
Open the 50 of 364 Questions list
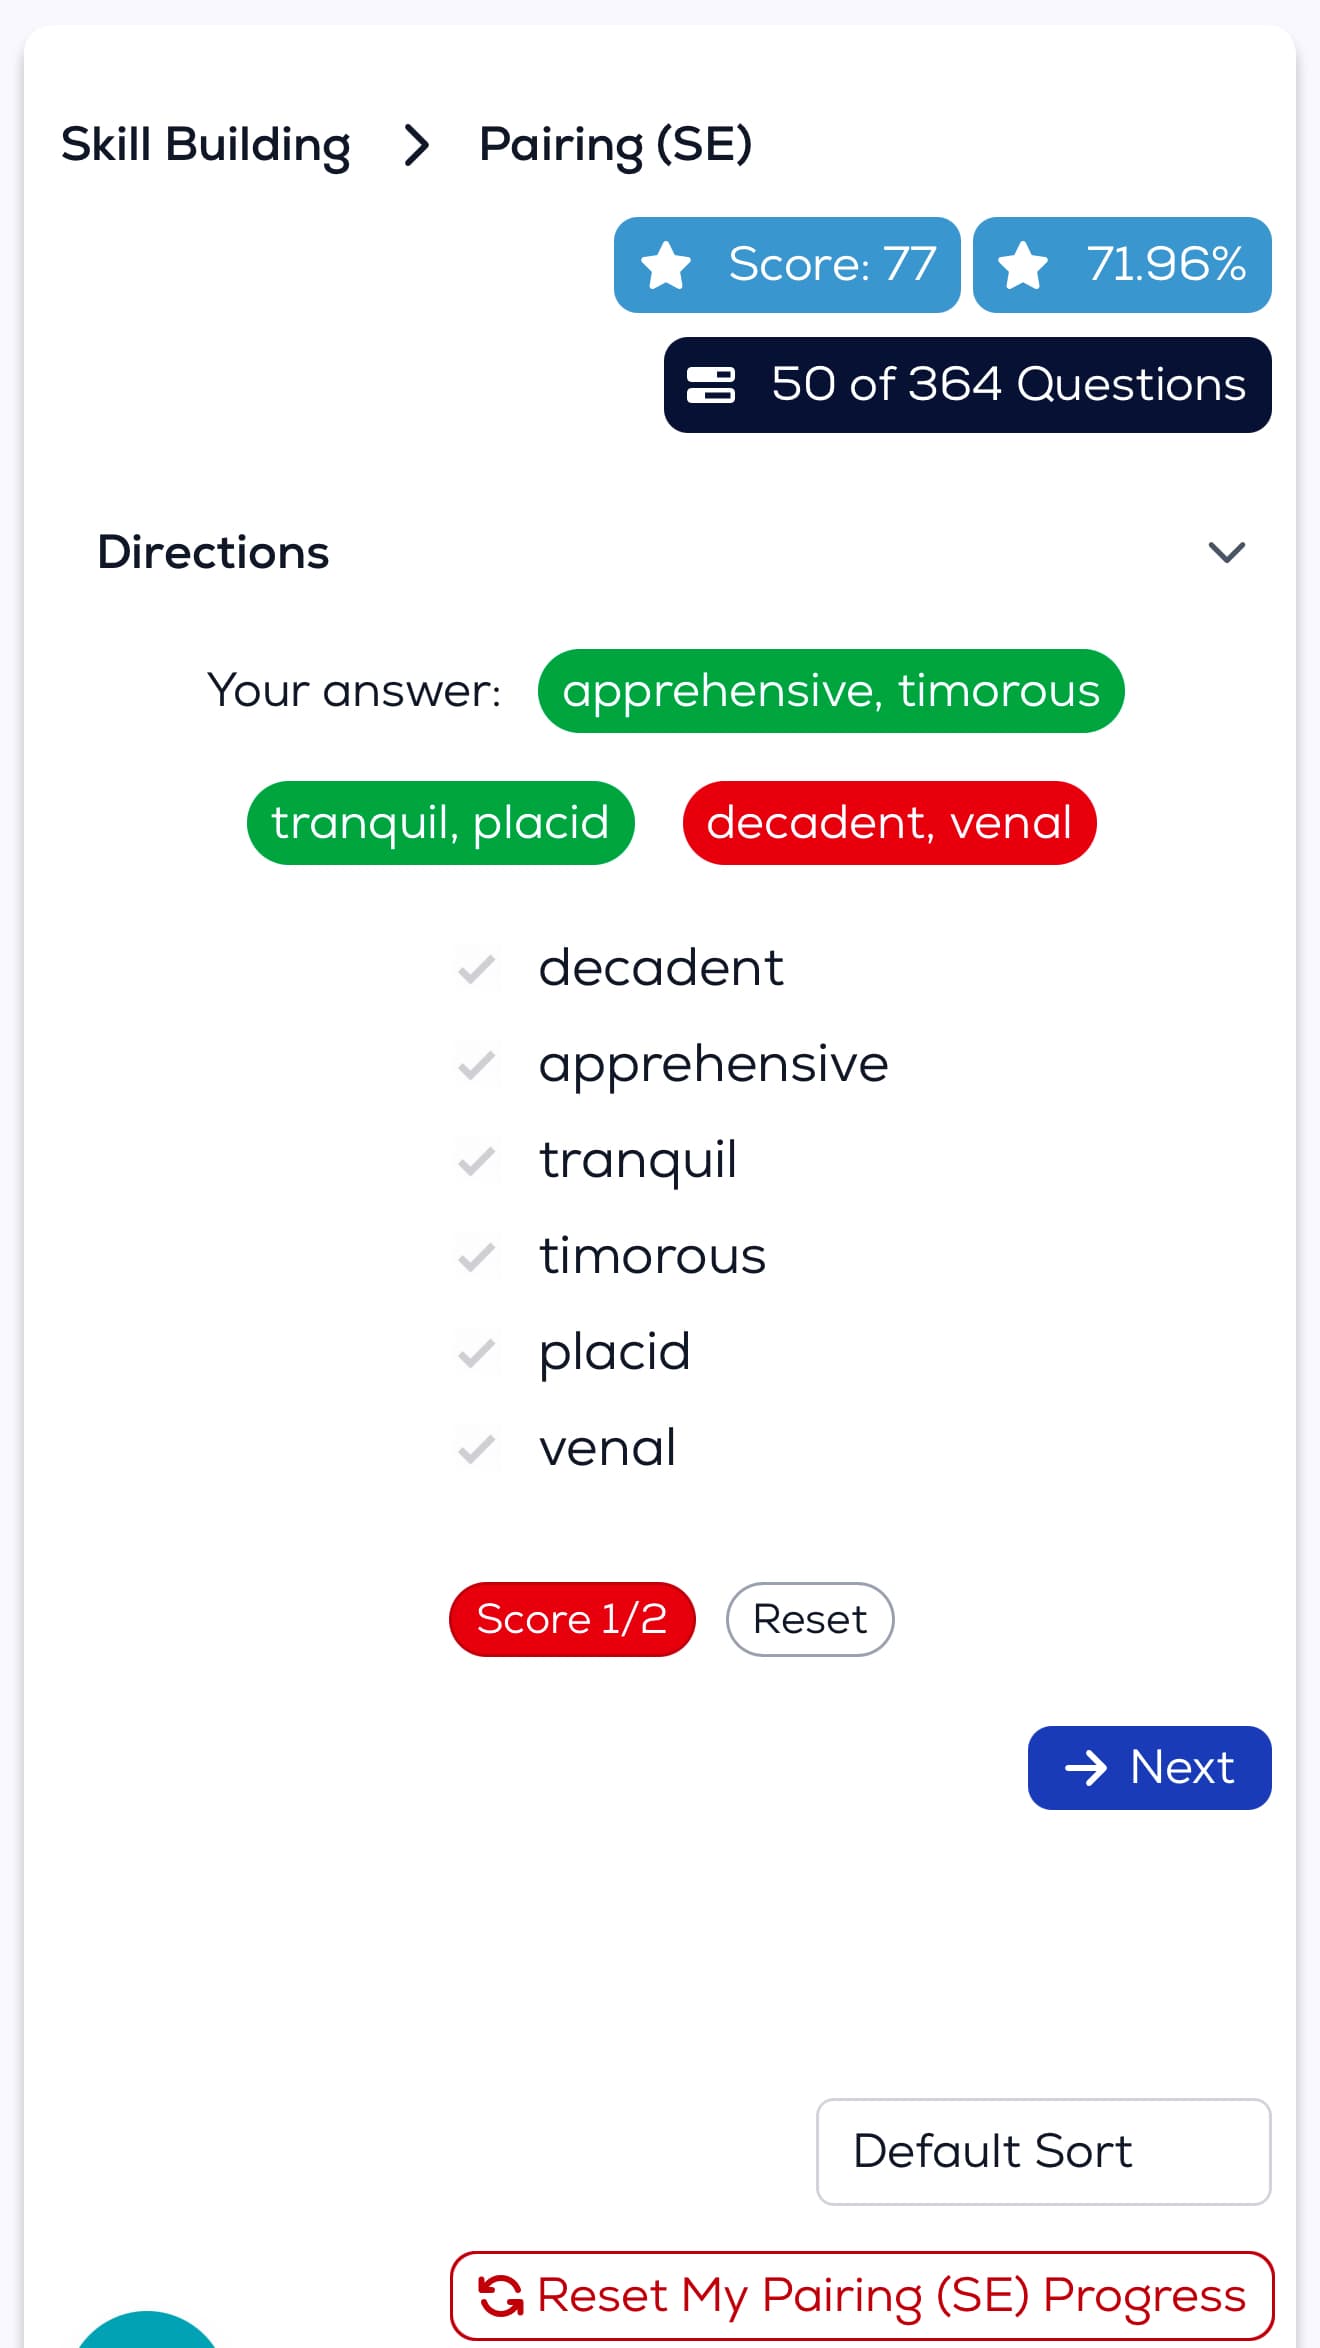[967, 385]
